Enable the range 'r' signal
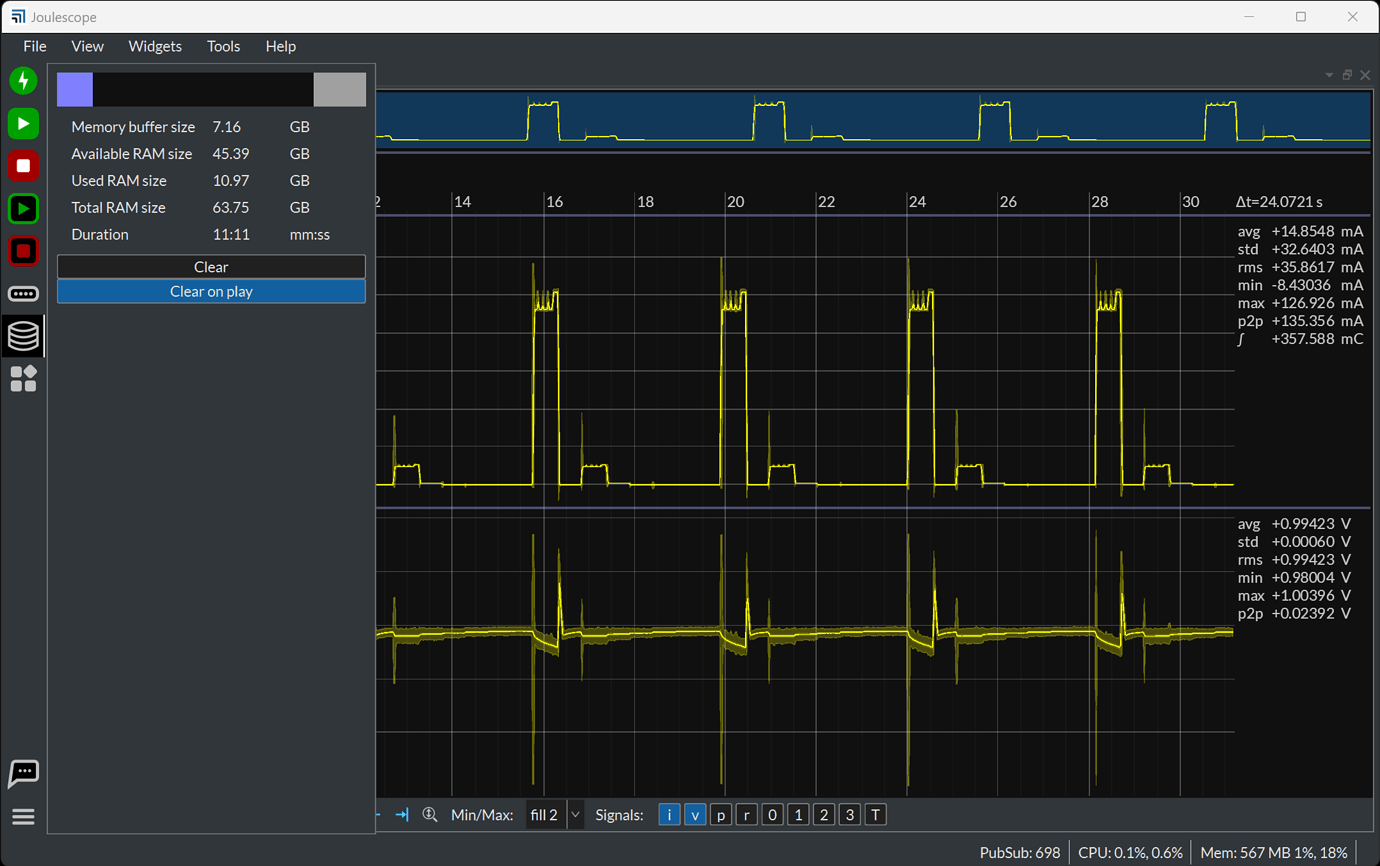1380x866 pixels. (x=747, y=815)
